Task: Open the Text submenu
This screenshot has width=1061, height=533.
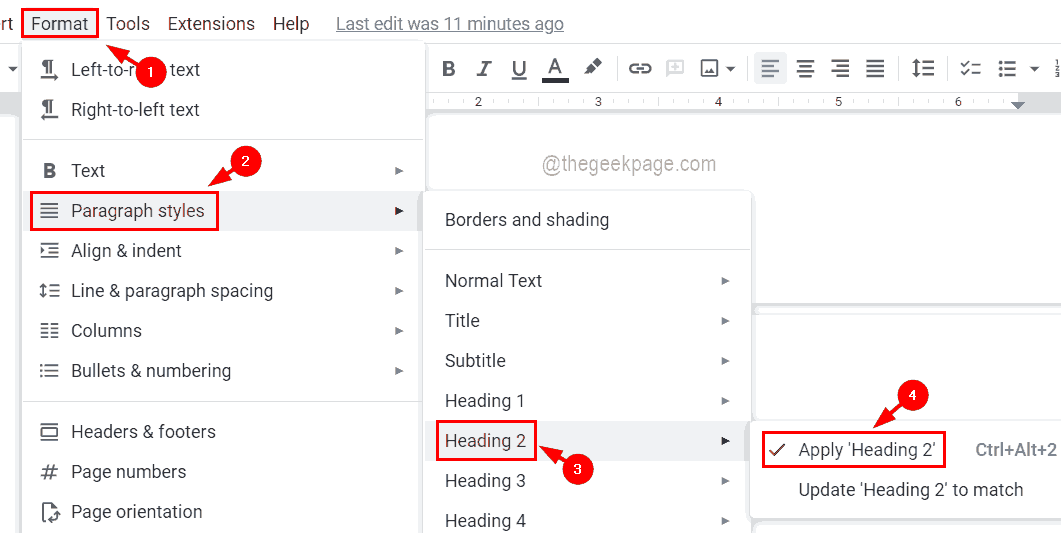Action: 223,170
